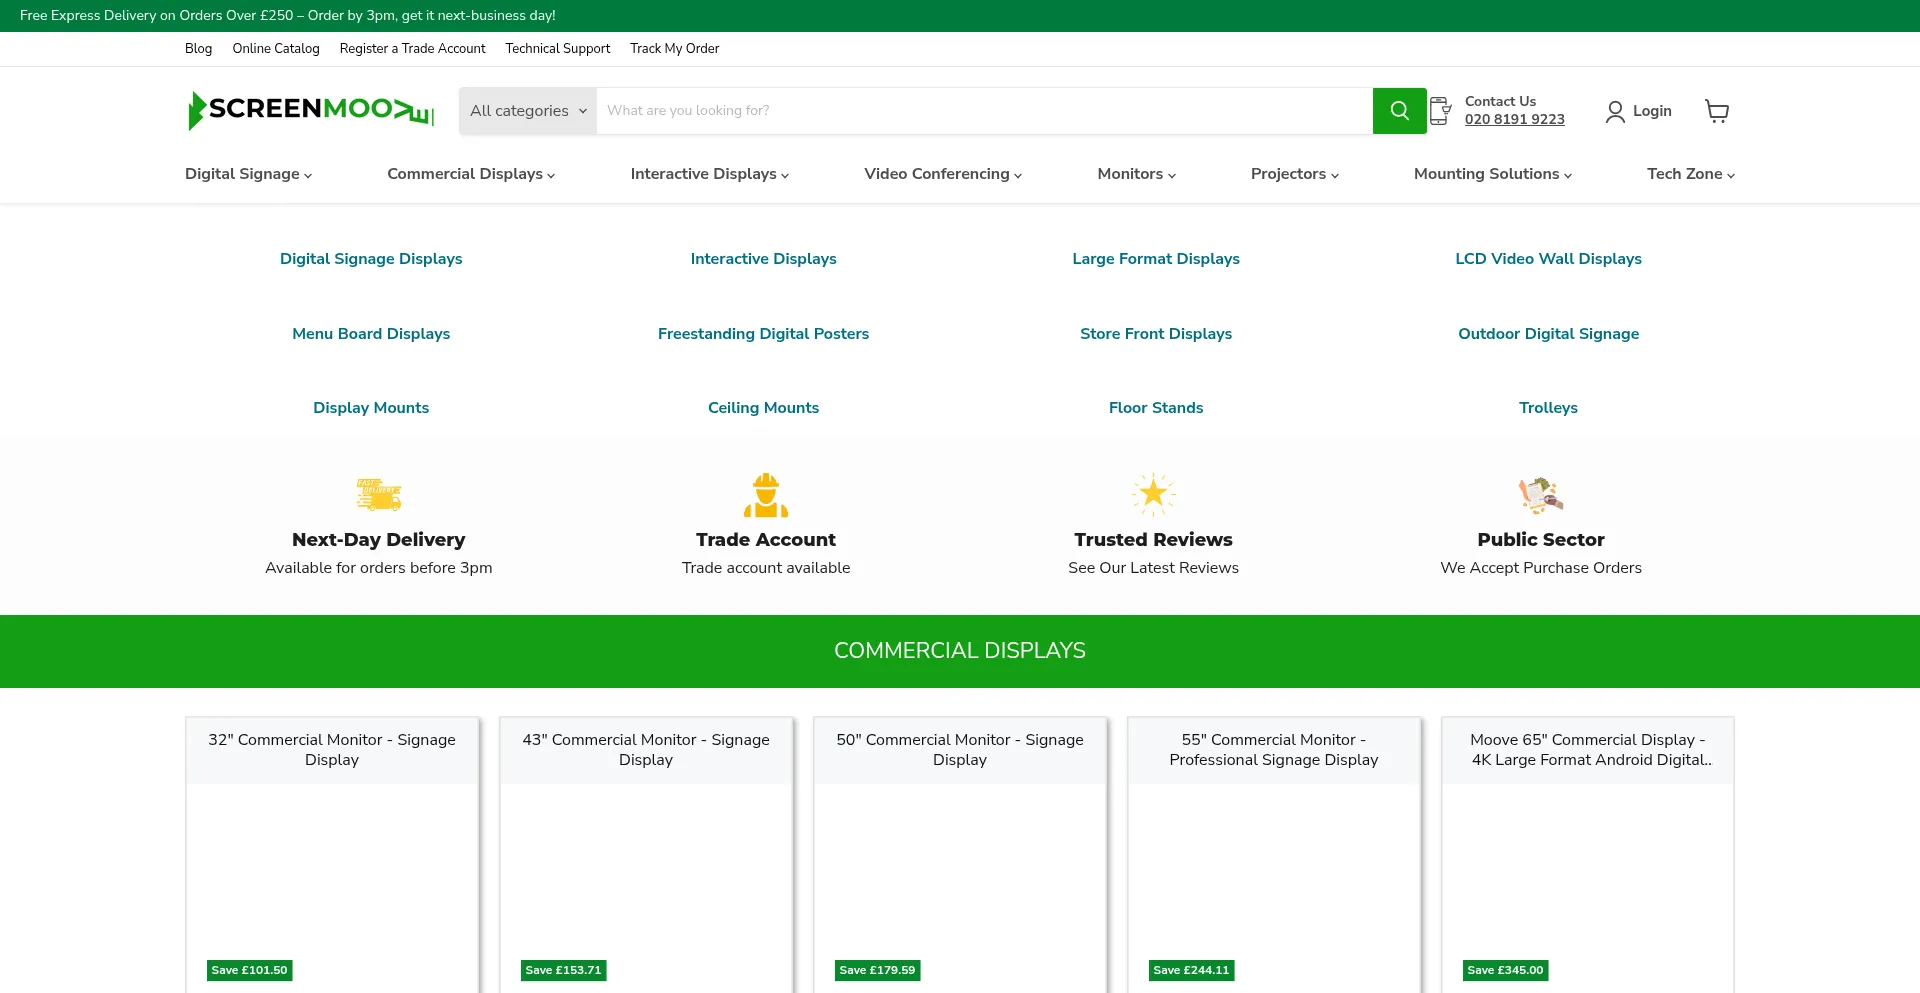
Task: Click the Trusted Reviews star icon
Action: [x=1153, y=494]
